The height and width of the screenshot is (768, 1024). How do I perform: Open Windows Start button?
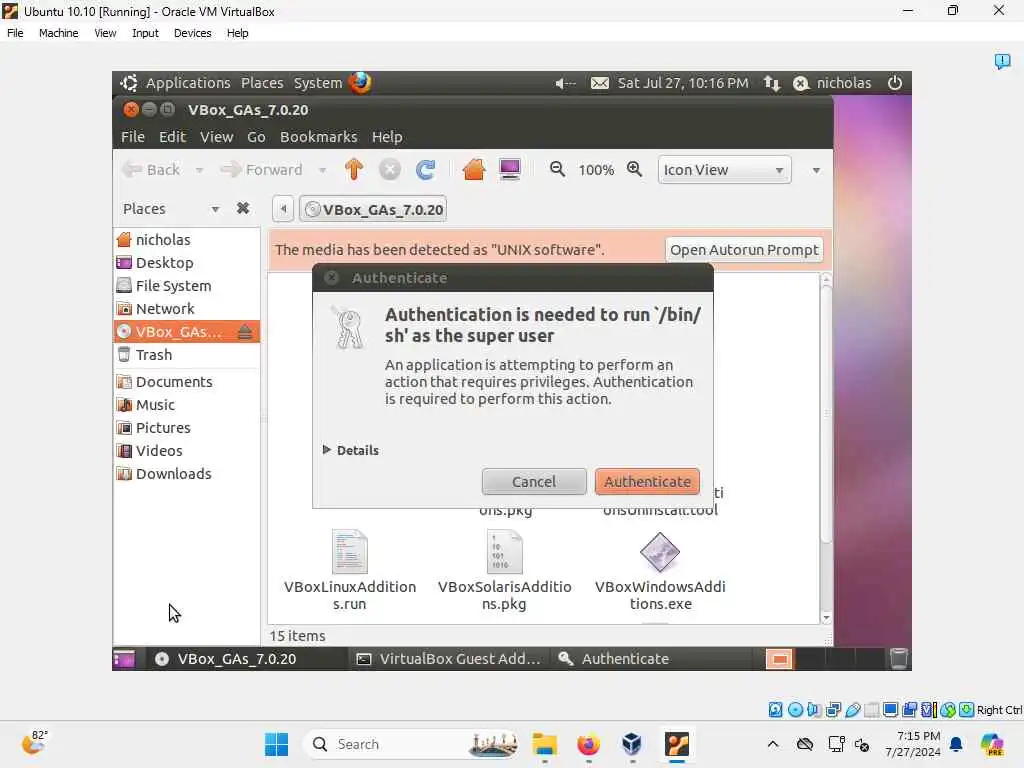tap(276, 744)
